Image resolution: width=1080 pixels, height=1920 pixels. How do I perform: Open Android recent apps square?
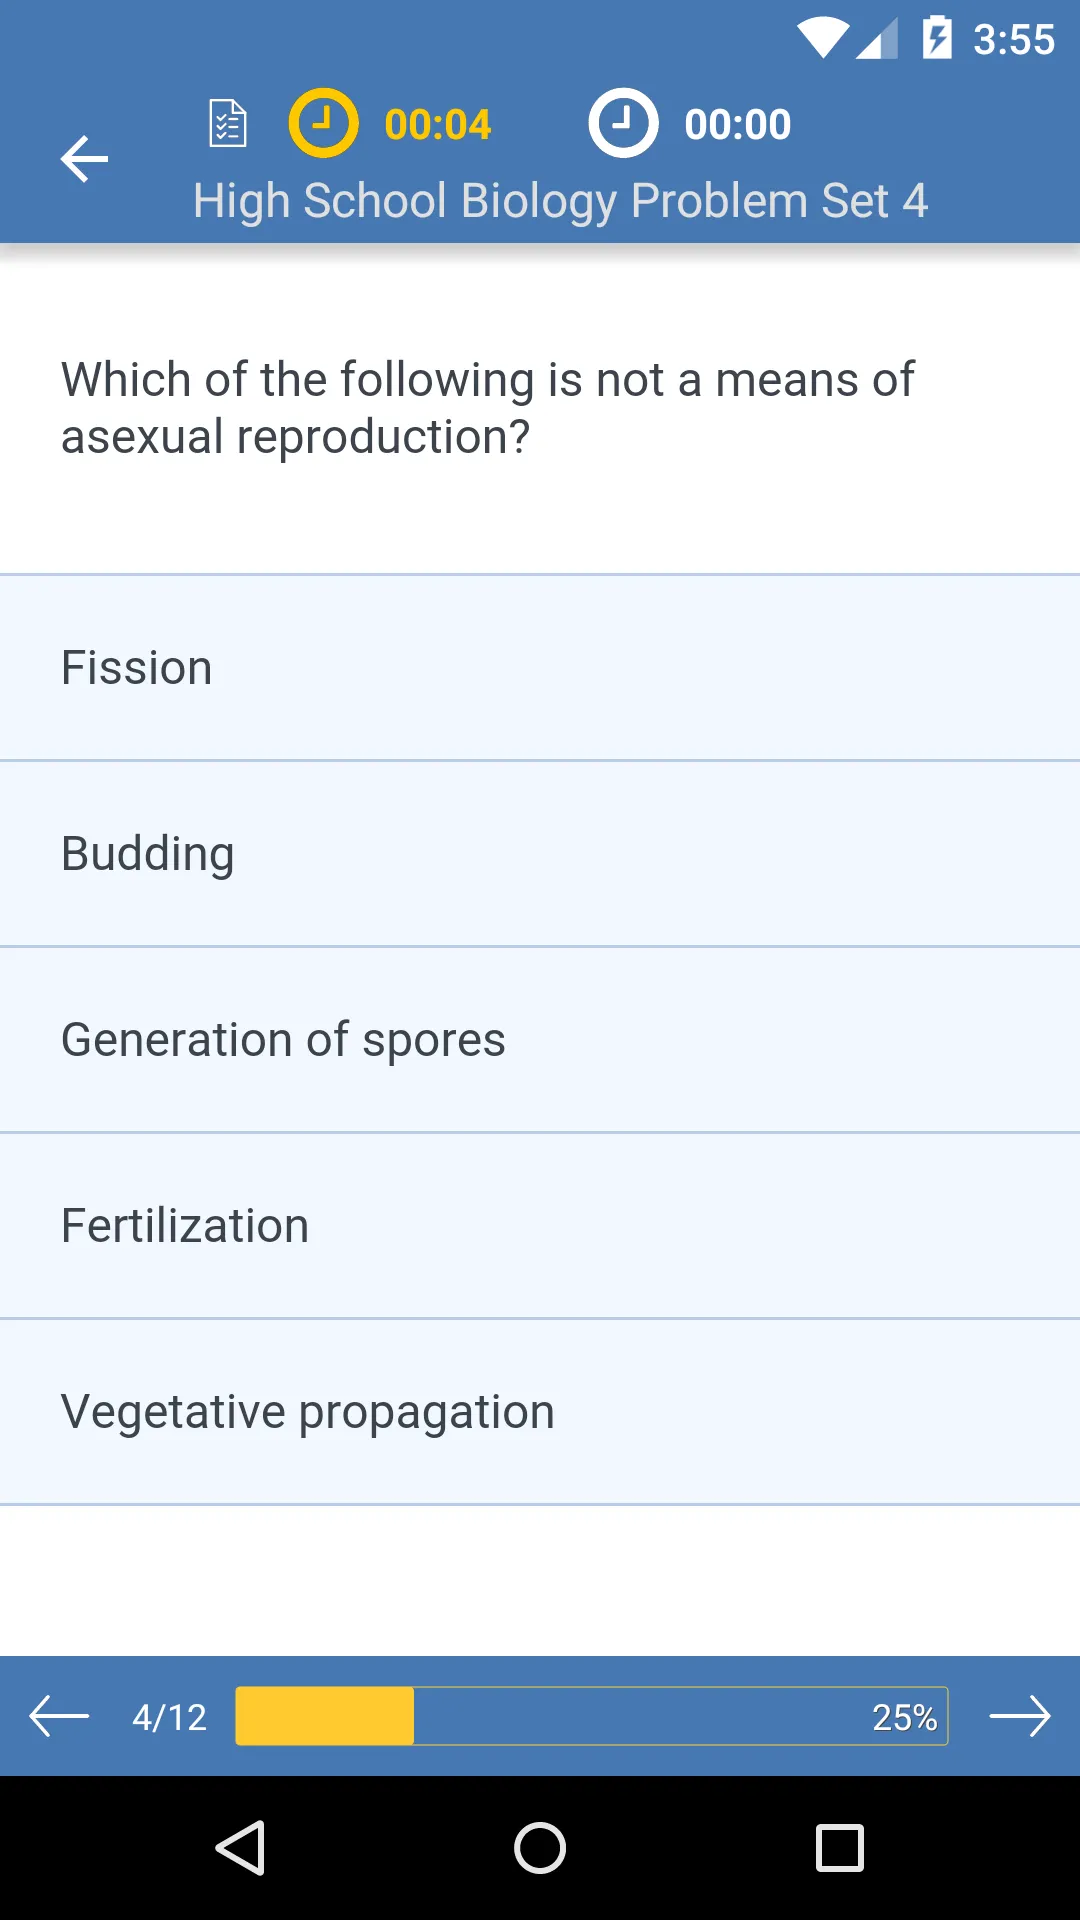pos(840,1847)
